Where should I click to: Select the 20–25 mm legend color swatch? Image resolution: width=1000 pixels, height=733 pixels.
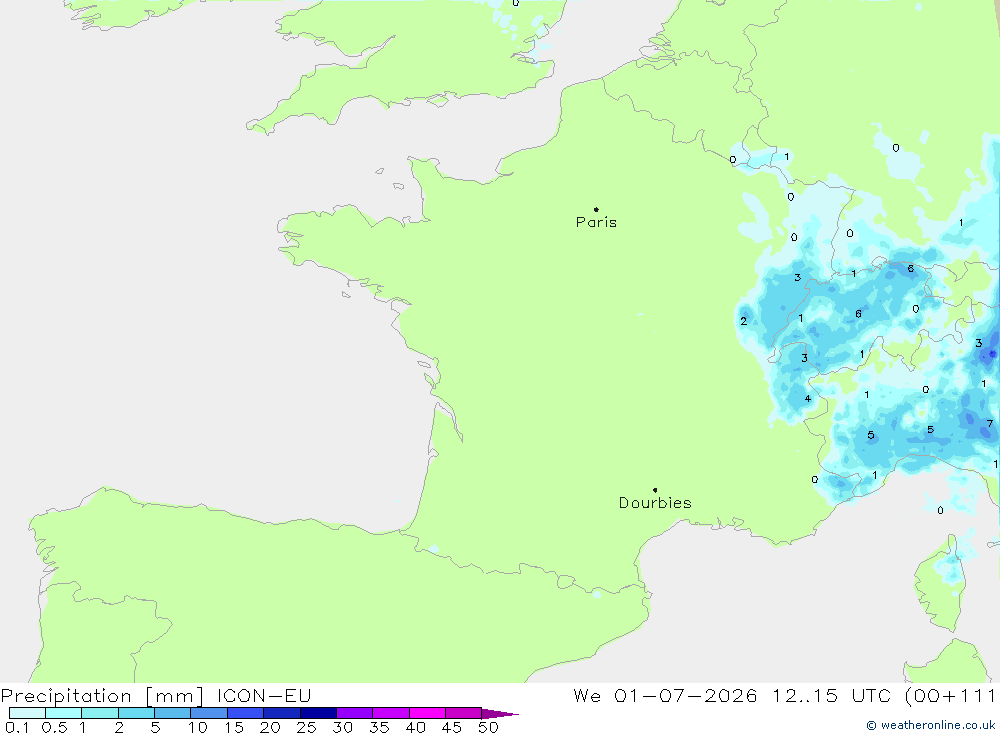[282, 713]
